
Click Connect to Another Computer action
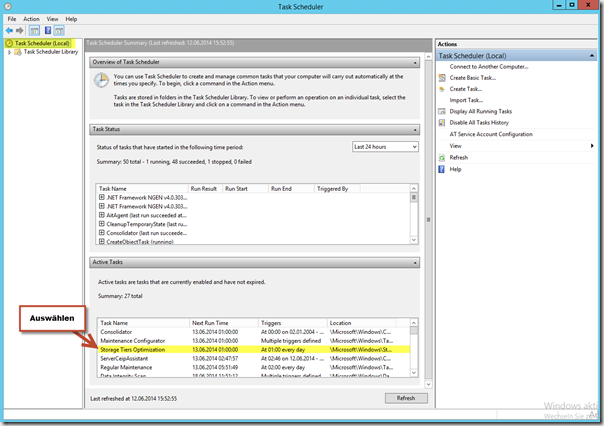[x=489, y=67]
